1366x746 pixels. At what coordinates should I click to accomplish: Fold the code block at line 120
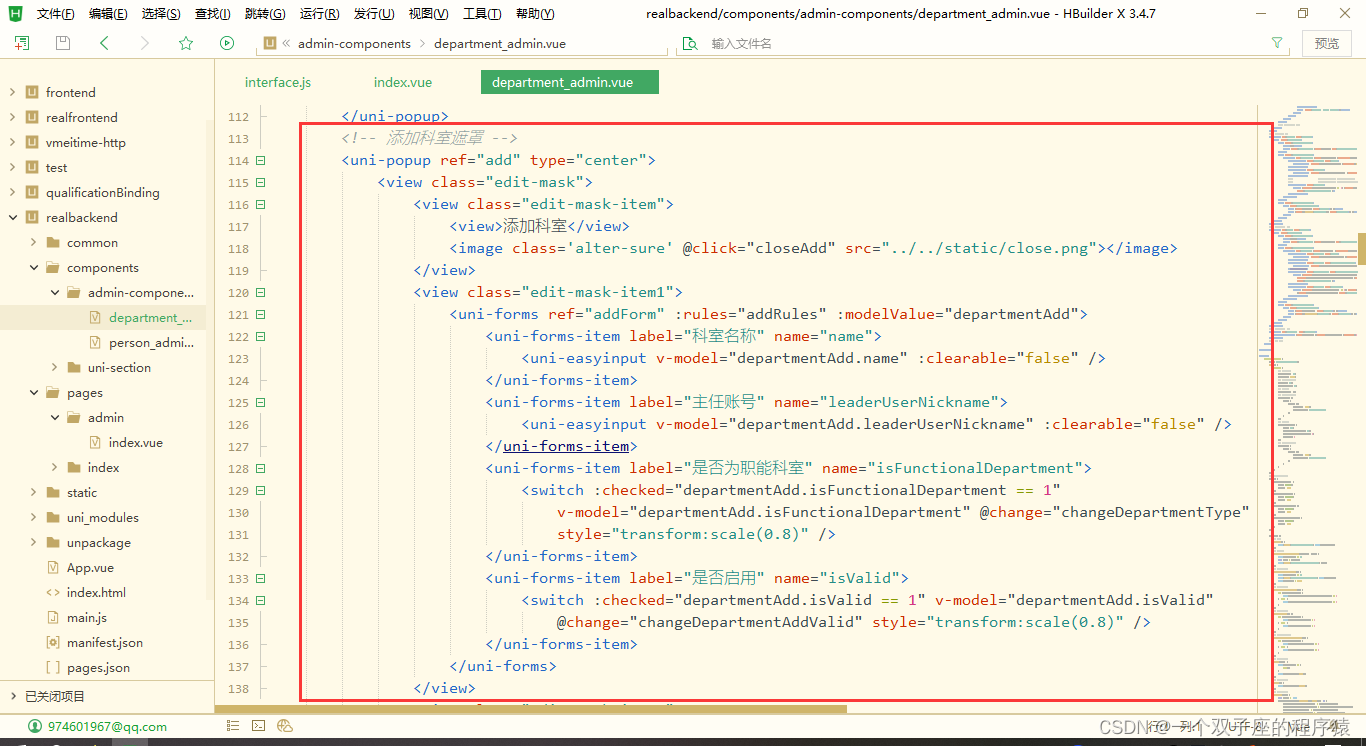click(261, 293)
